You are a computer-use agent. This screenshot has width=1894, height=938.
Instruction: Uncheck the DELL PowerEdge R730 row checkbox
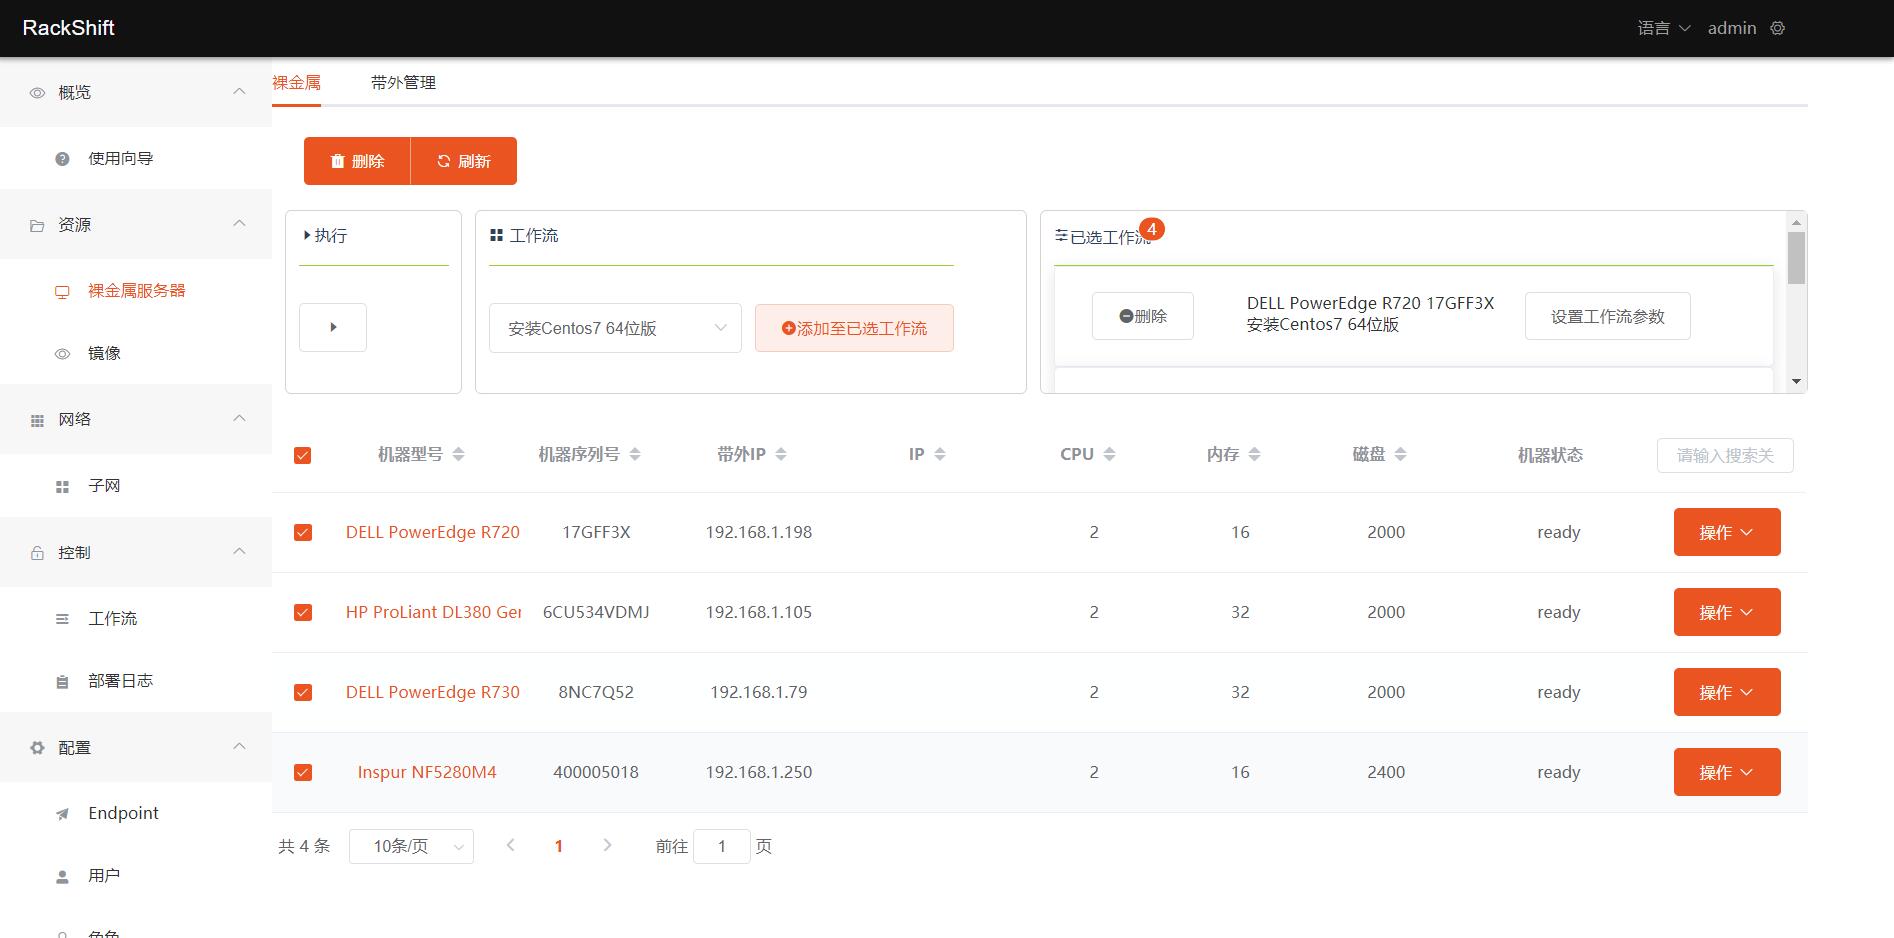[303, 693]
